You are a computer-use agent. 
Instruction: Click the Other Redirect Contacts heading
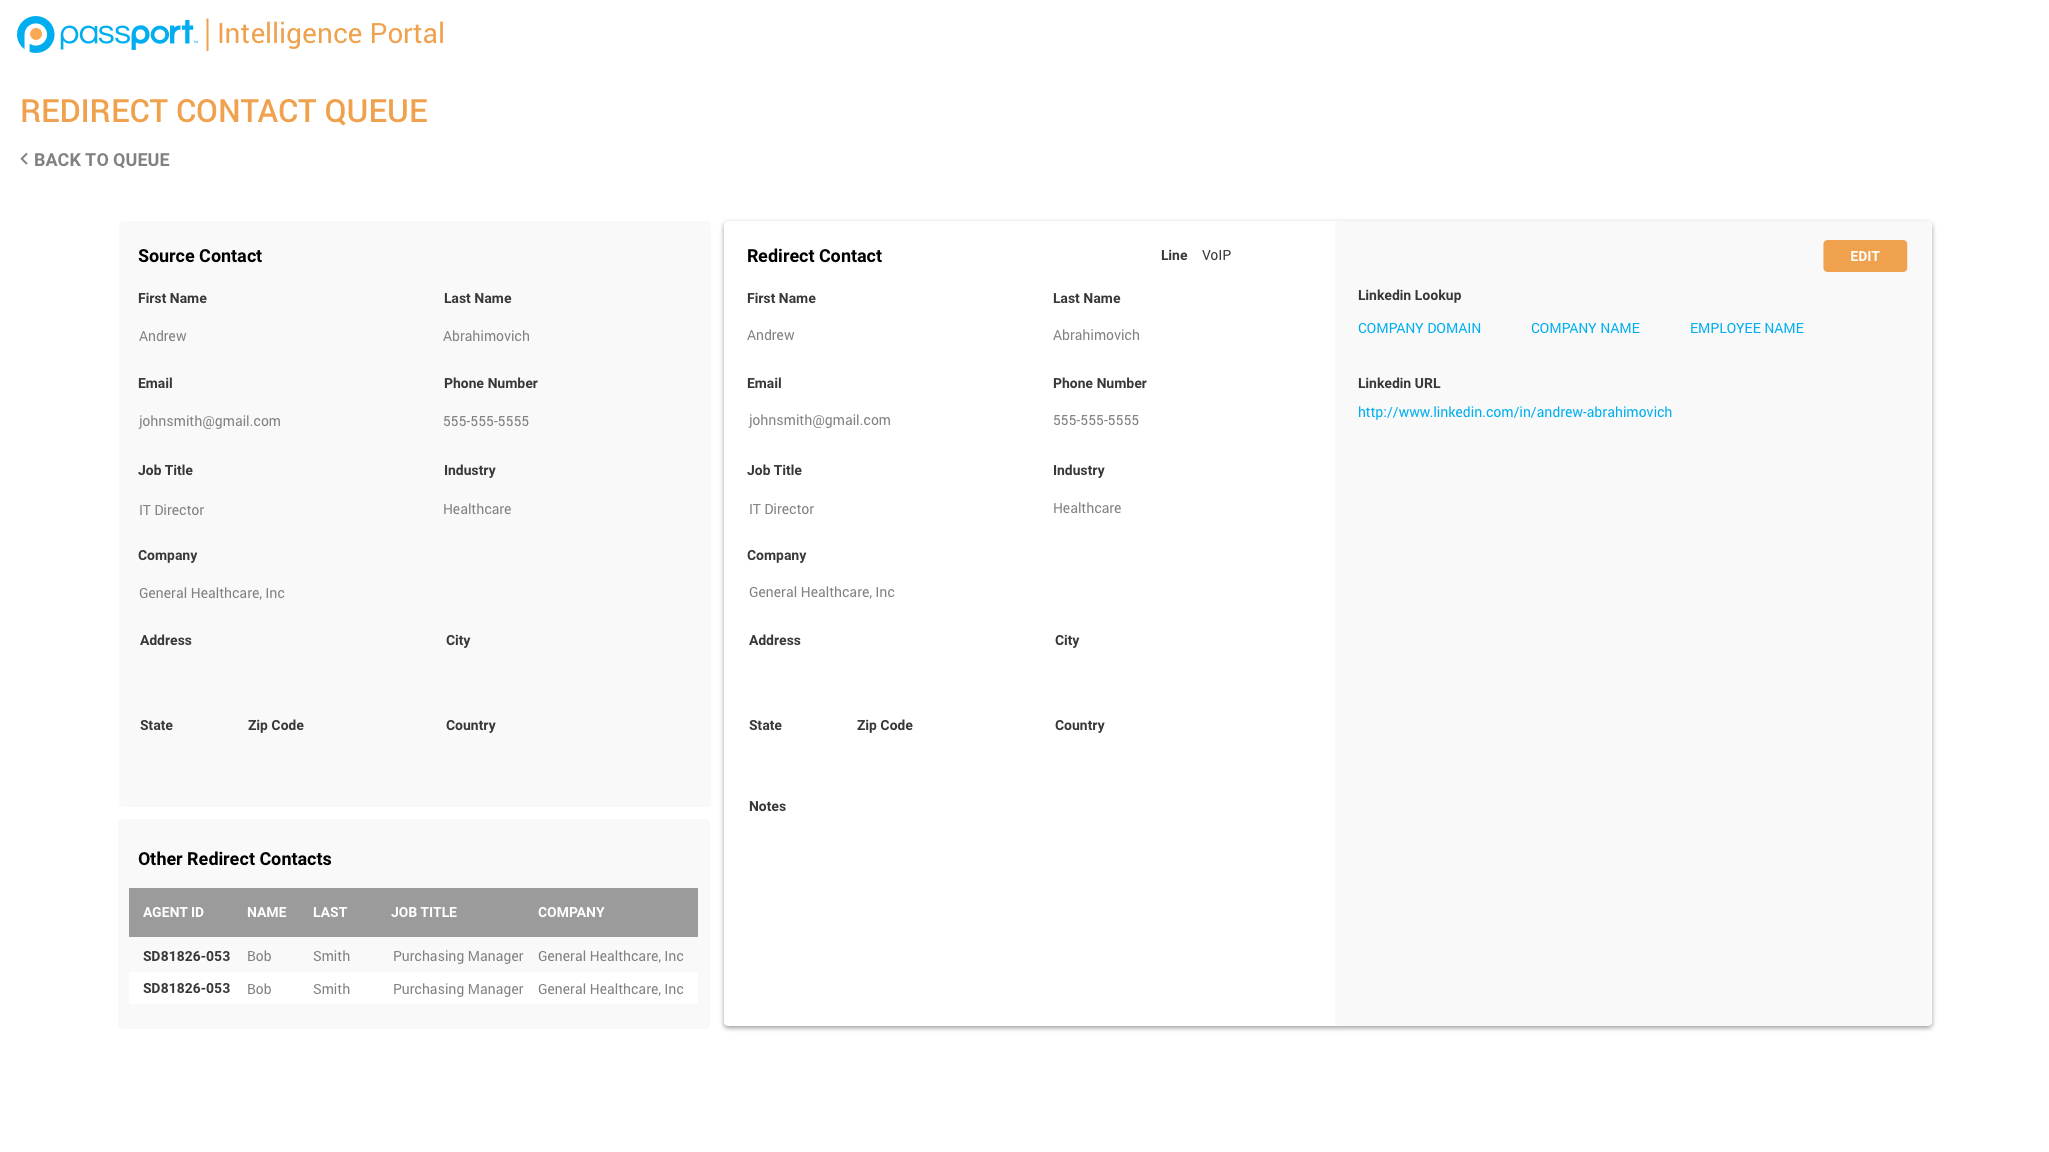pyautogui.click(x=234, y=859)
